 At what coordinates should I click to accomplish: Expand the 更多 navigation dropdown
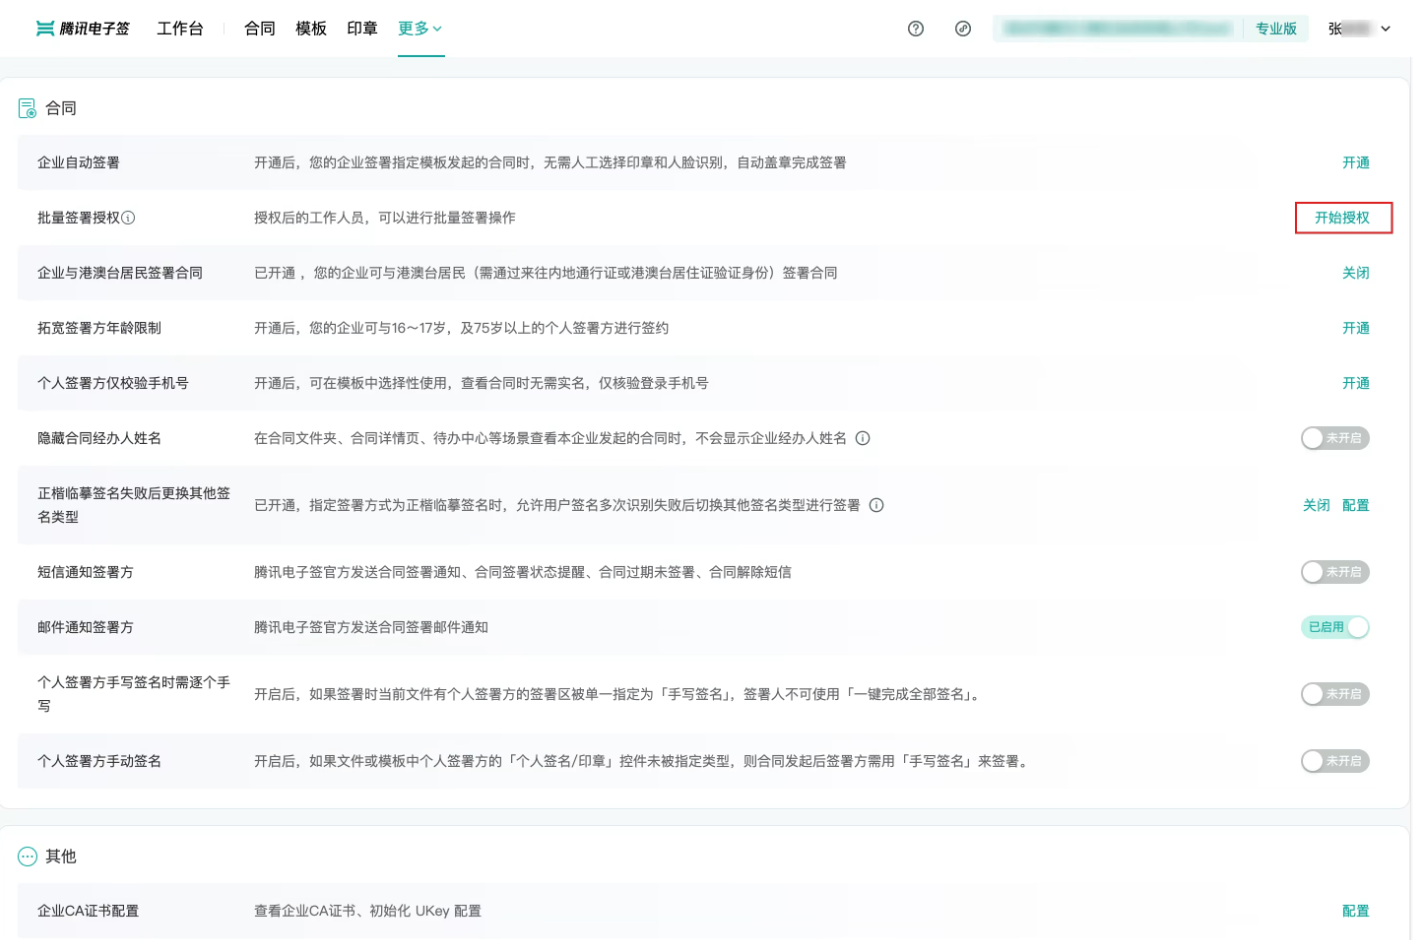(420, 29)
